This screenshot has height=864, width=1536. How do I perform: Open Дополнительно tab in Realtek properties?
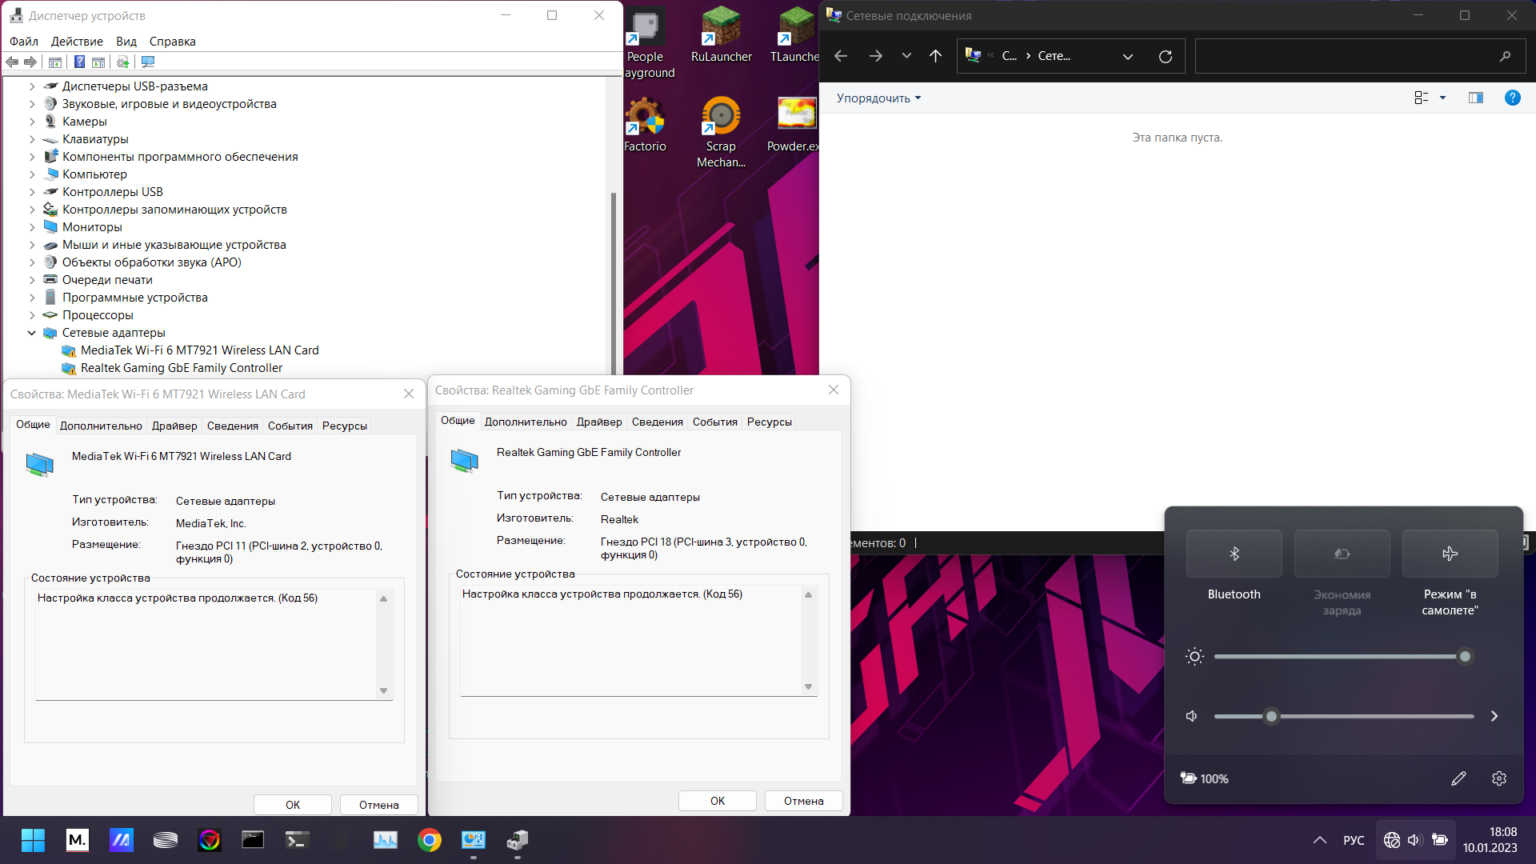coord(526,422)
